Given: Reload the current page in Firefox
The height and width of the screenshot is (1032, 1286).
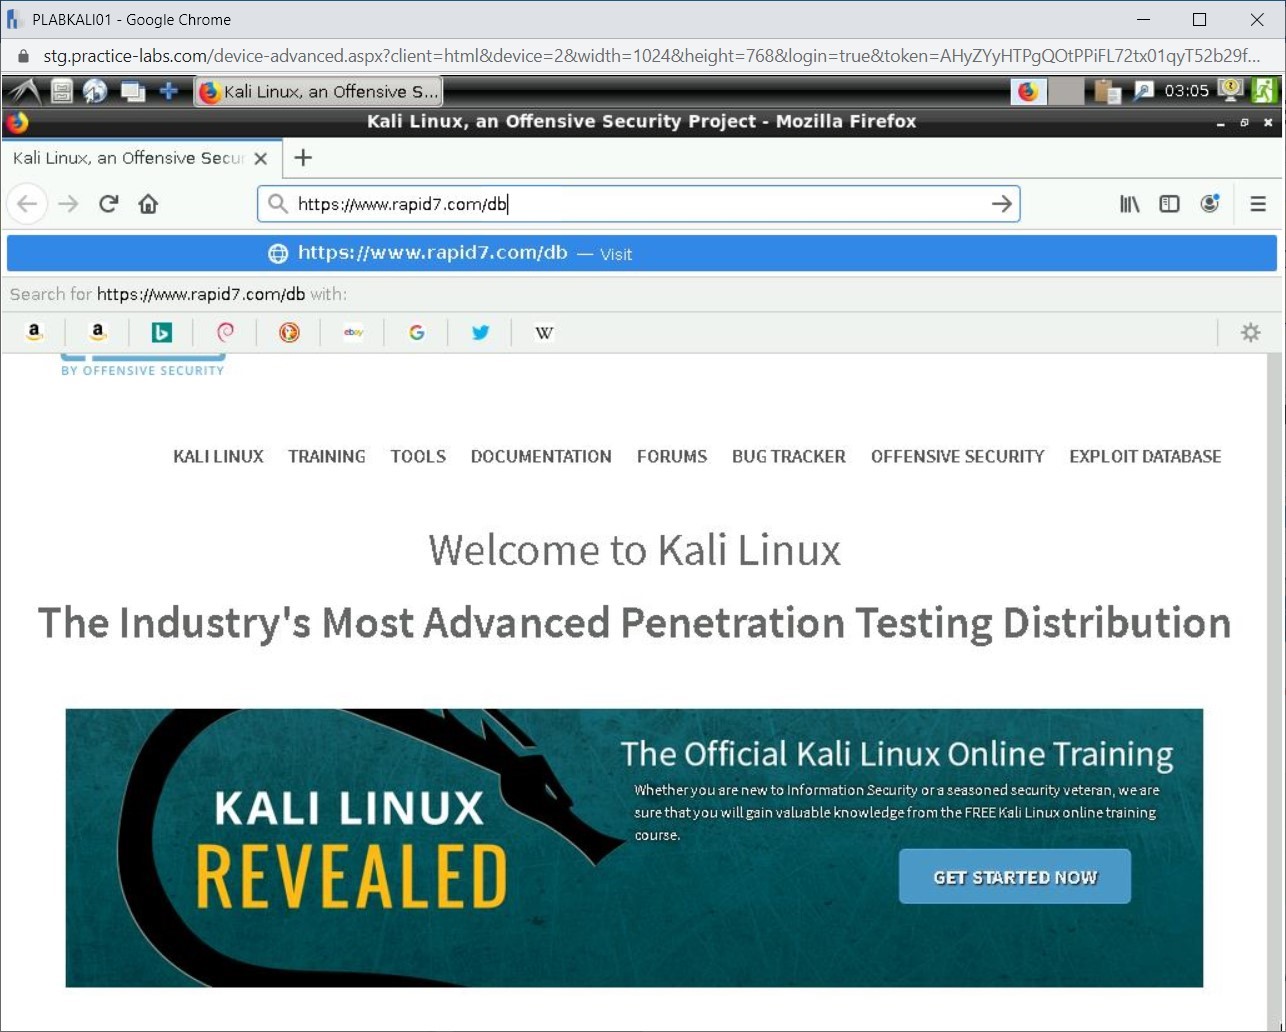Looking at the screenshot, I should coord(108,204).
